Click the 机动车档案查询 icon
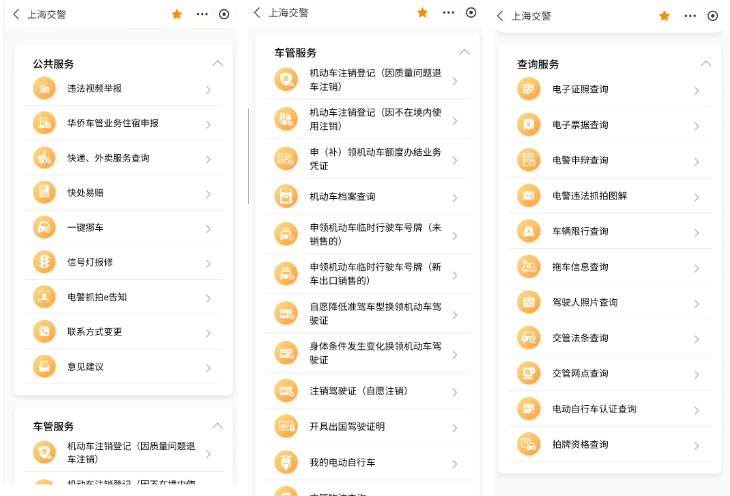 coord(286,197)
